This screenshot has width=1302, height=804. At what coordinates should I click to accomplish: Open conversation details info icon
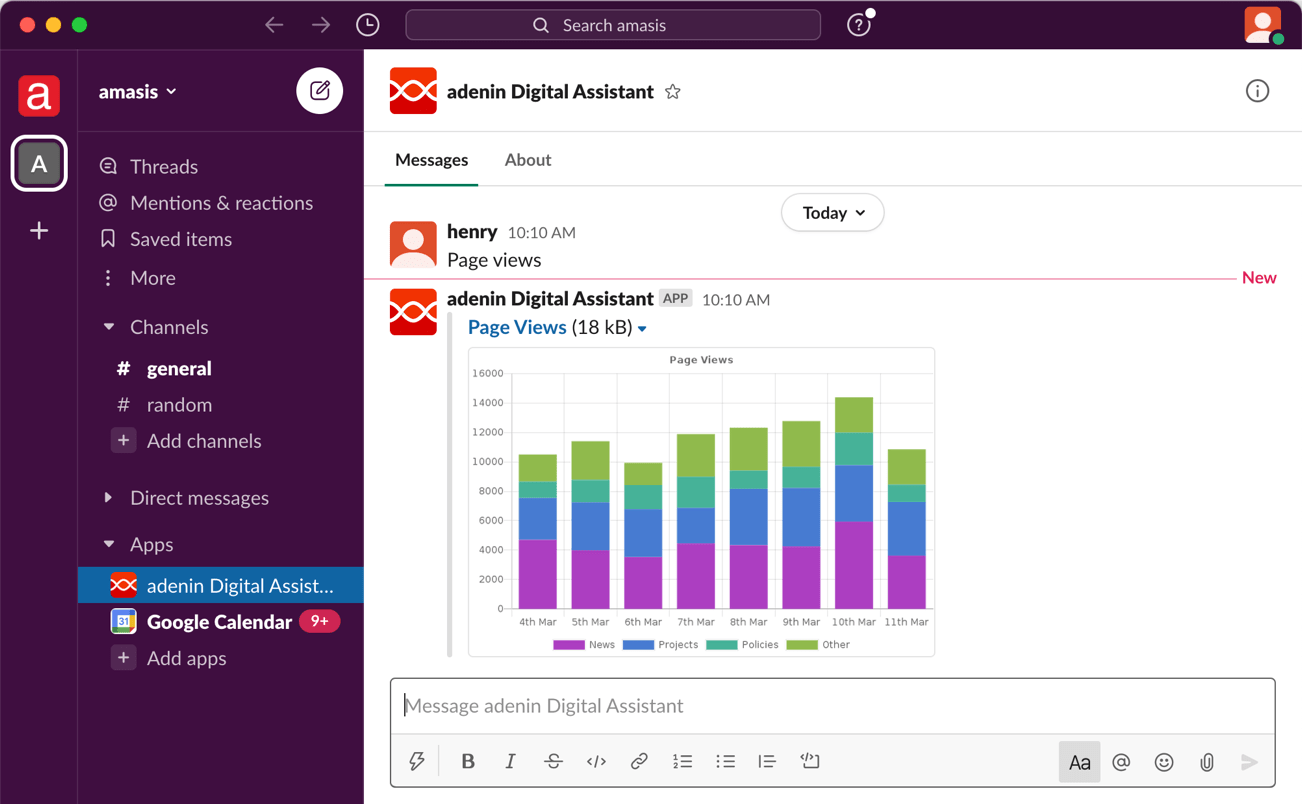point(1257,91)
